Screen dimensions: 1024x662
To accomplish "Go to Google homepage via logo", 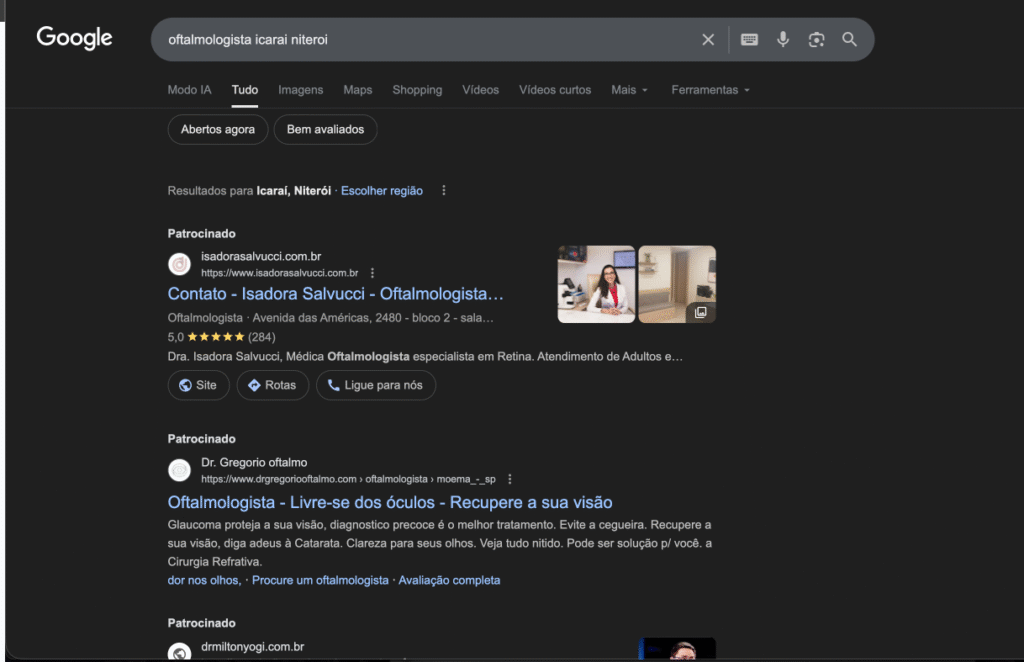I will tap(74, 38).
